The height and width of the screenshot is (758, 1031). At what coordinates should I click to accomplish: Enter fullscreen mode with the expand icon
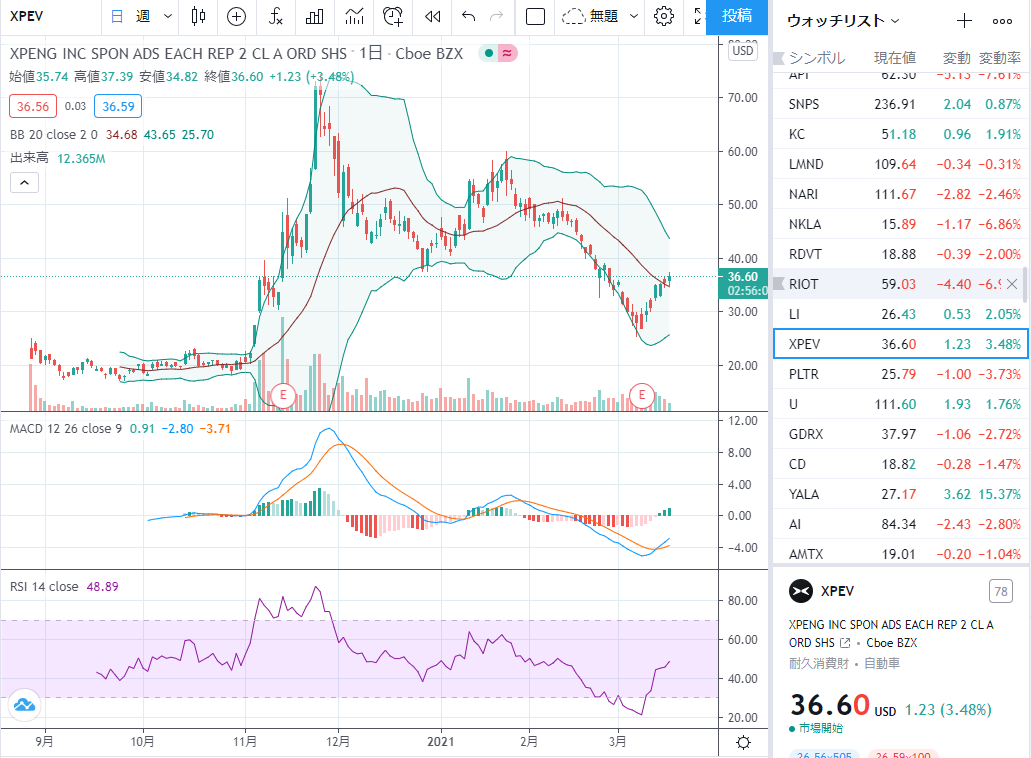coord(699,16)
